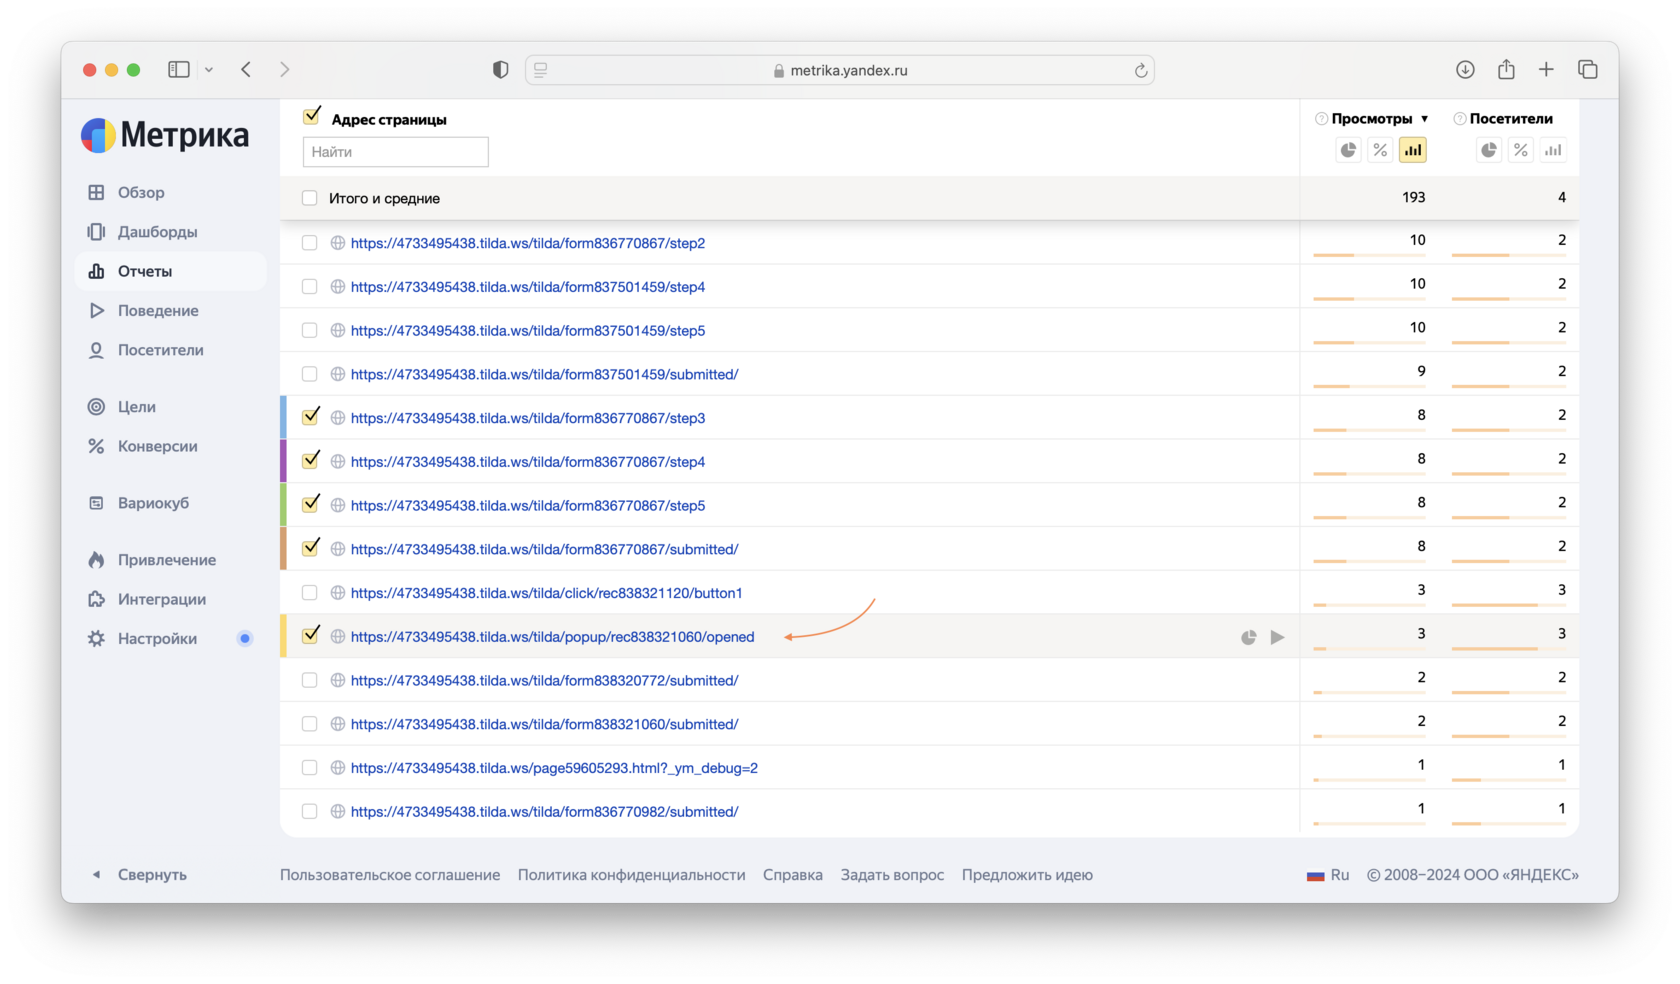
Task: Expand the Safari sidebar options chevron
Action: 209,70
